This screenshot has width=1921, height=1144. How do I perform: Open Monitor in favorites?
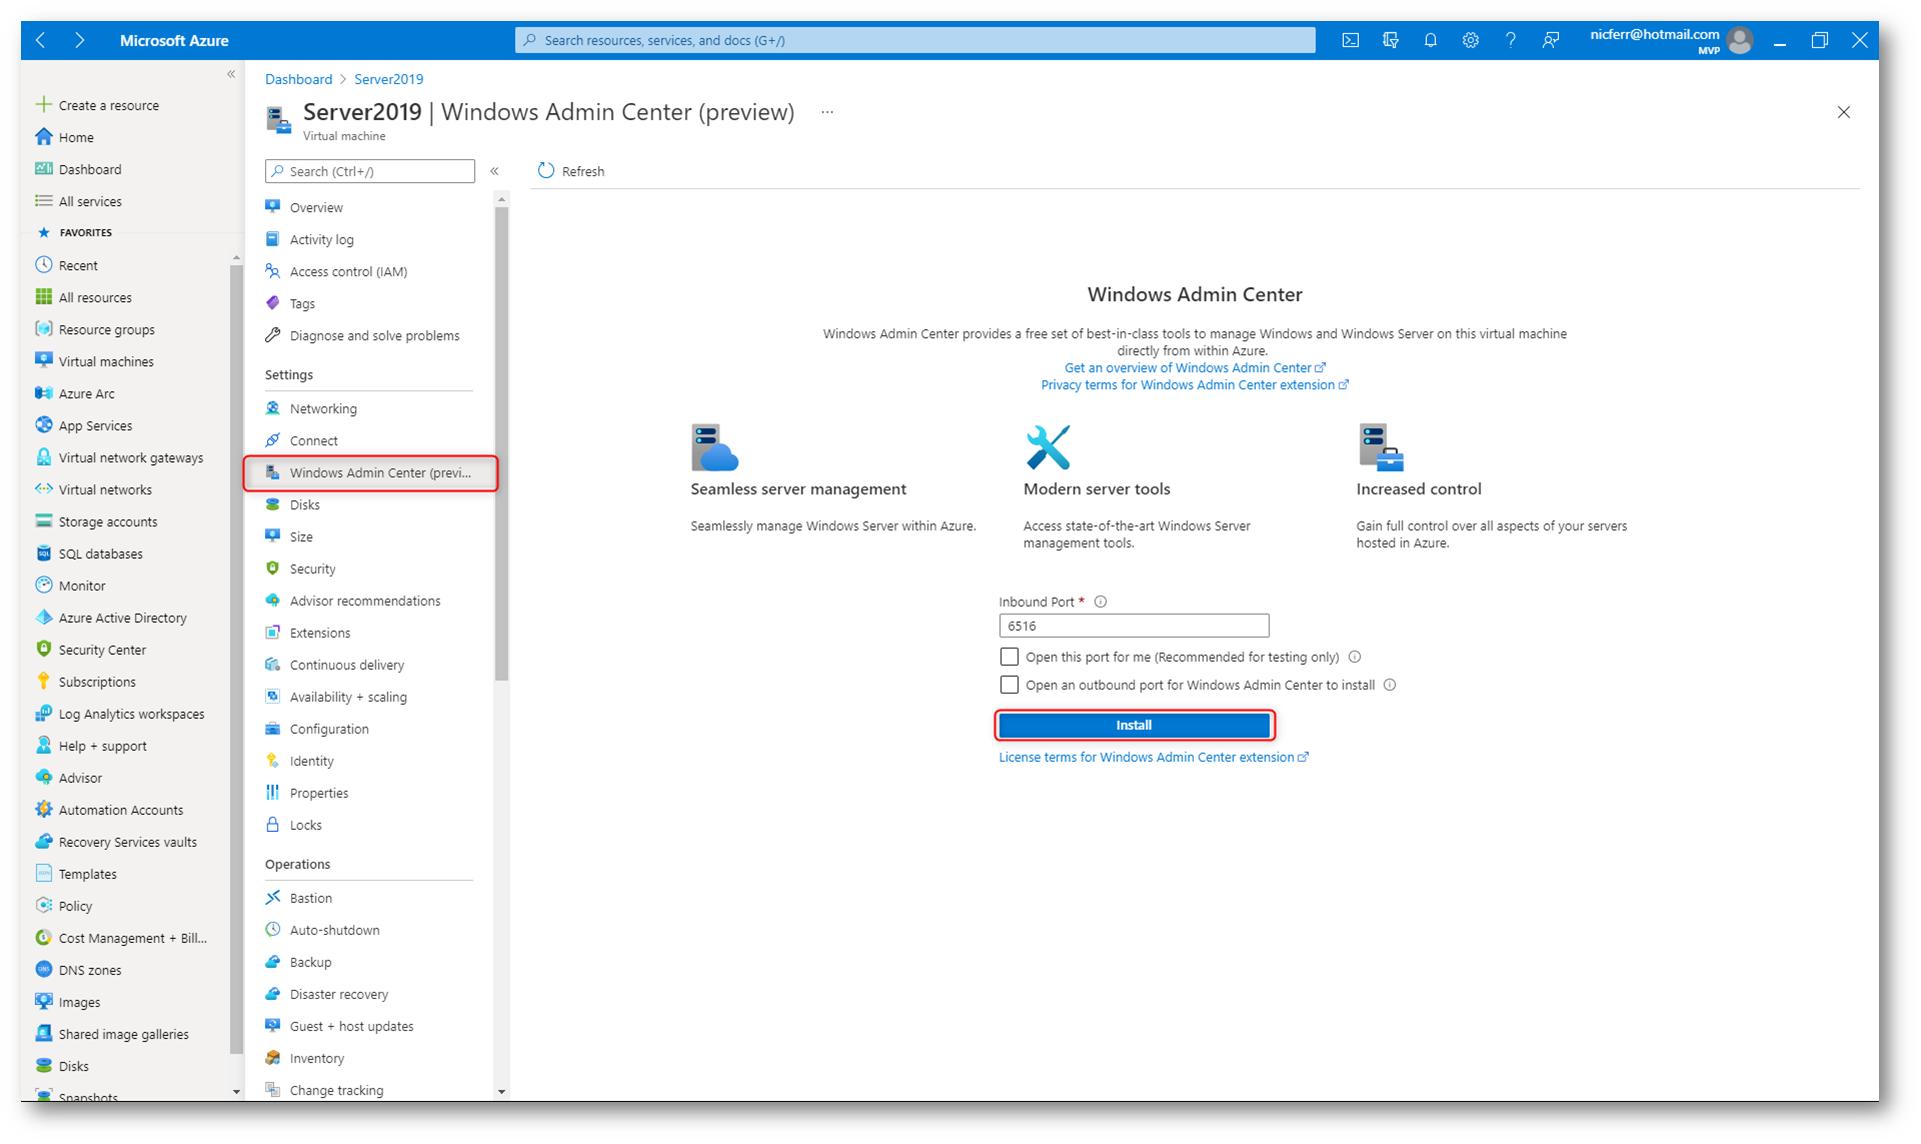coord(81,585)
